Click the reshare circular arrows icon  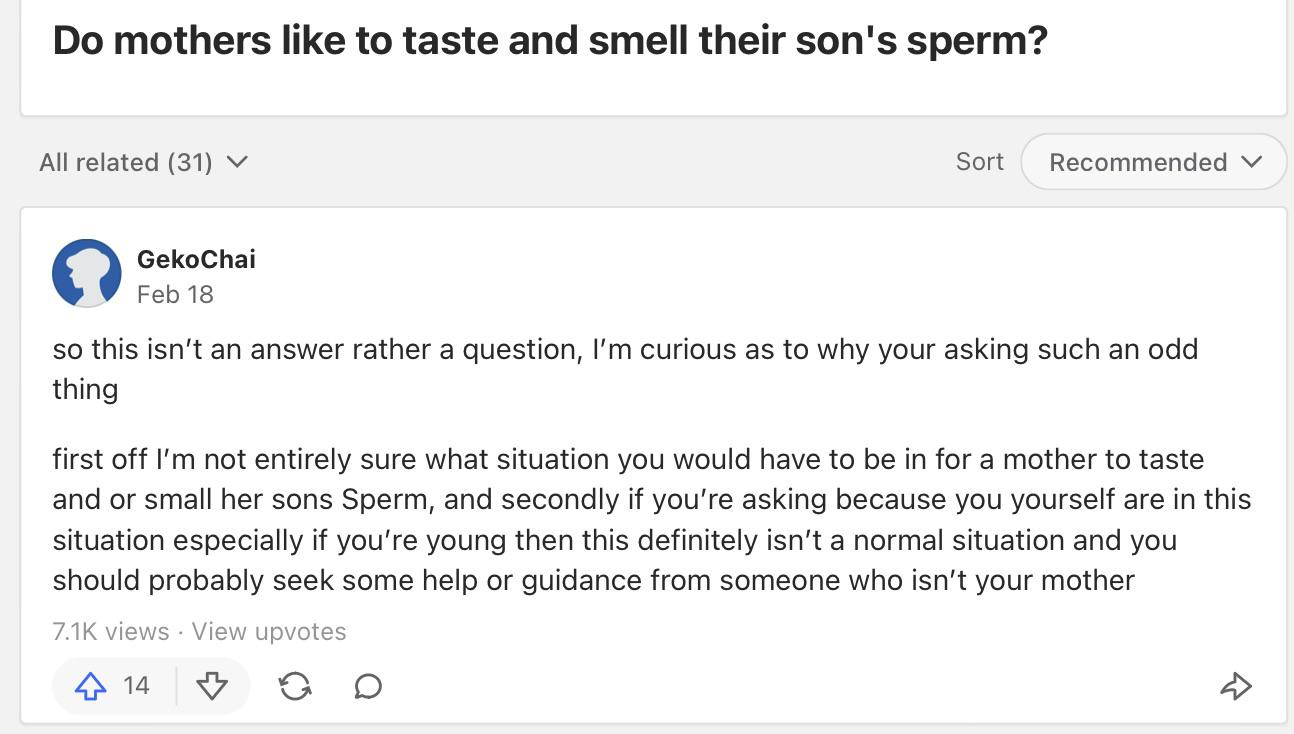295,686
